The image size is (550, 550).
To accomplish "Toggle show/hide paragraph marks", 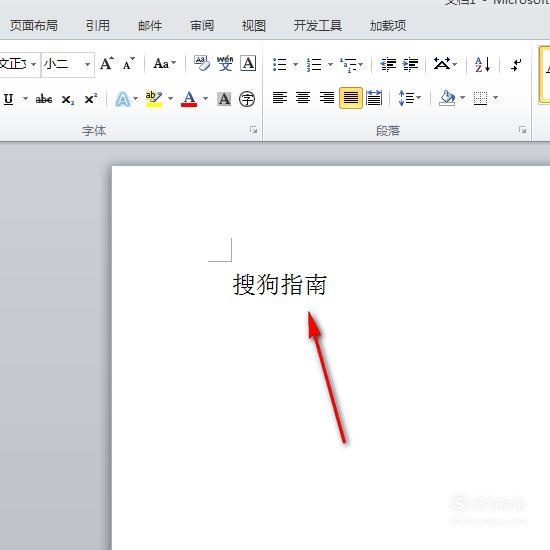I will coord(516,65).
